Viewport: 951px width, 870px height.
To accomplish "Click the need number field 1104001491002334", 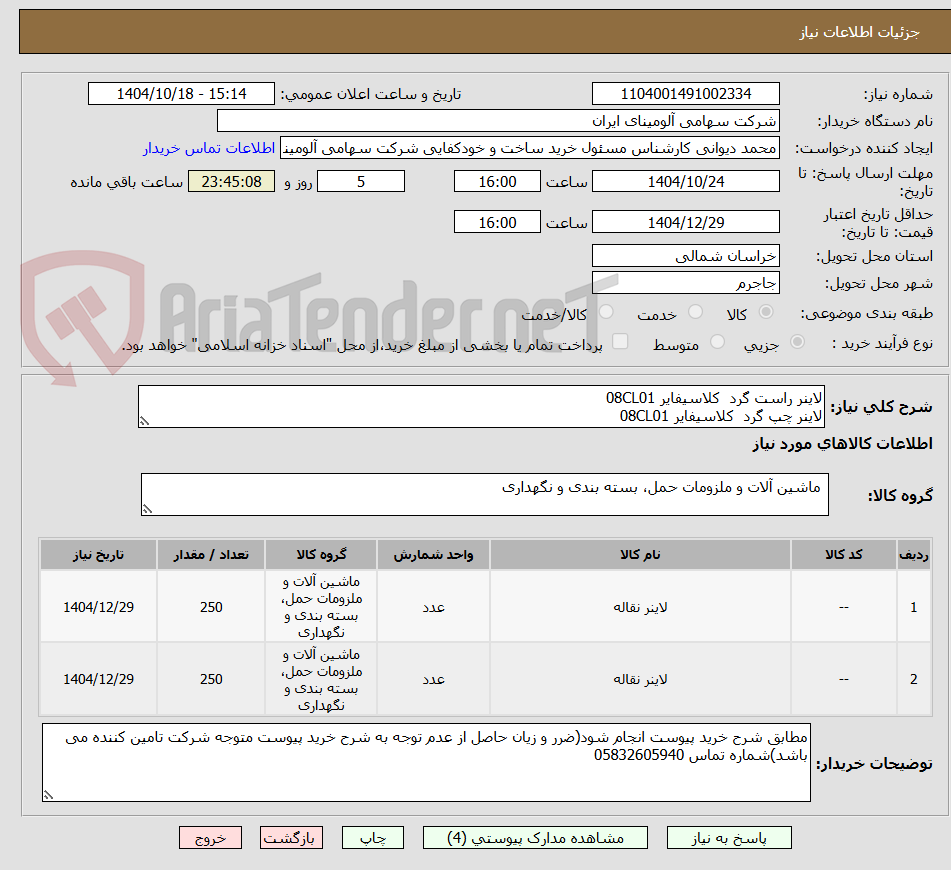I will pyautogui.click(x=685, y=94).
